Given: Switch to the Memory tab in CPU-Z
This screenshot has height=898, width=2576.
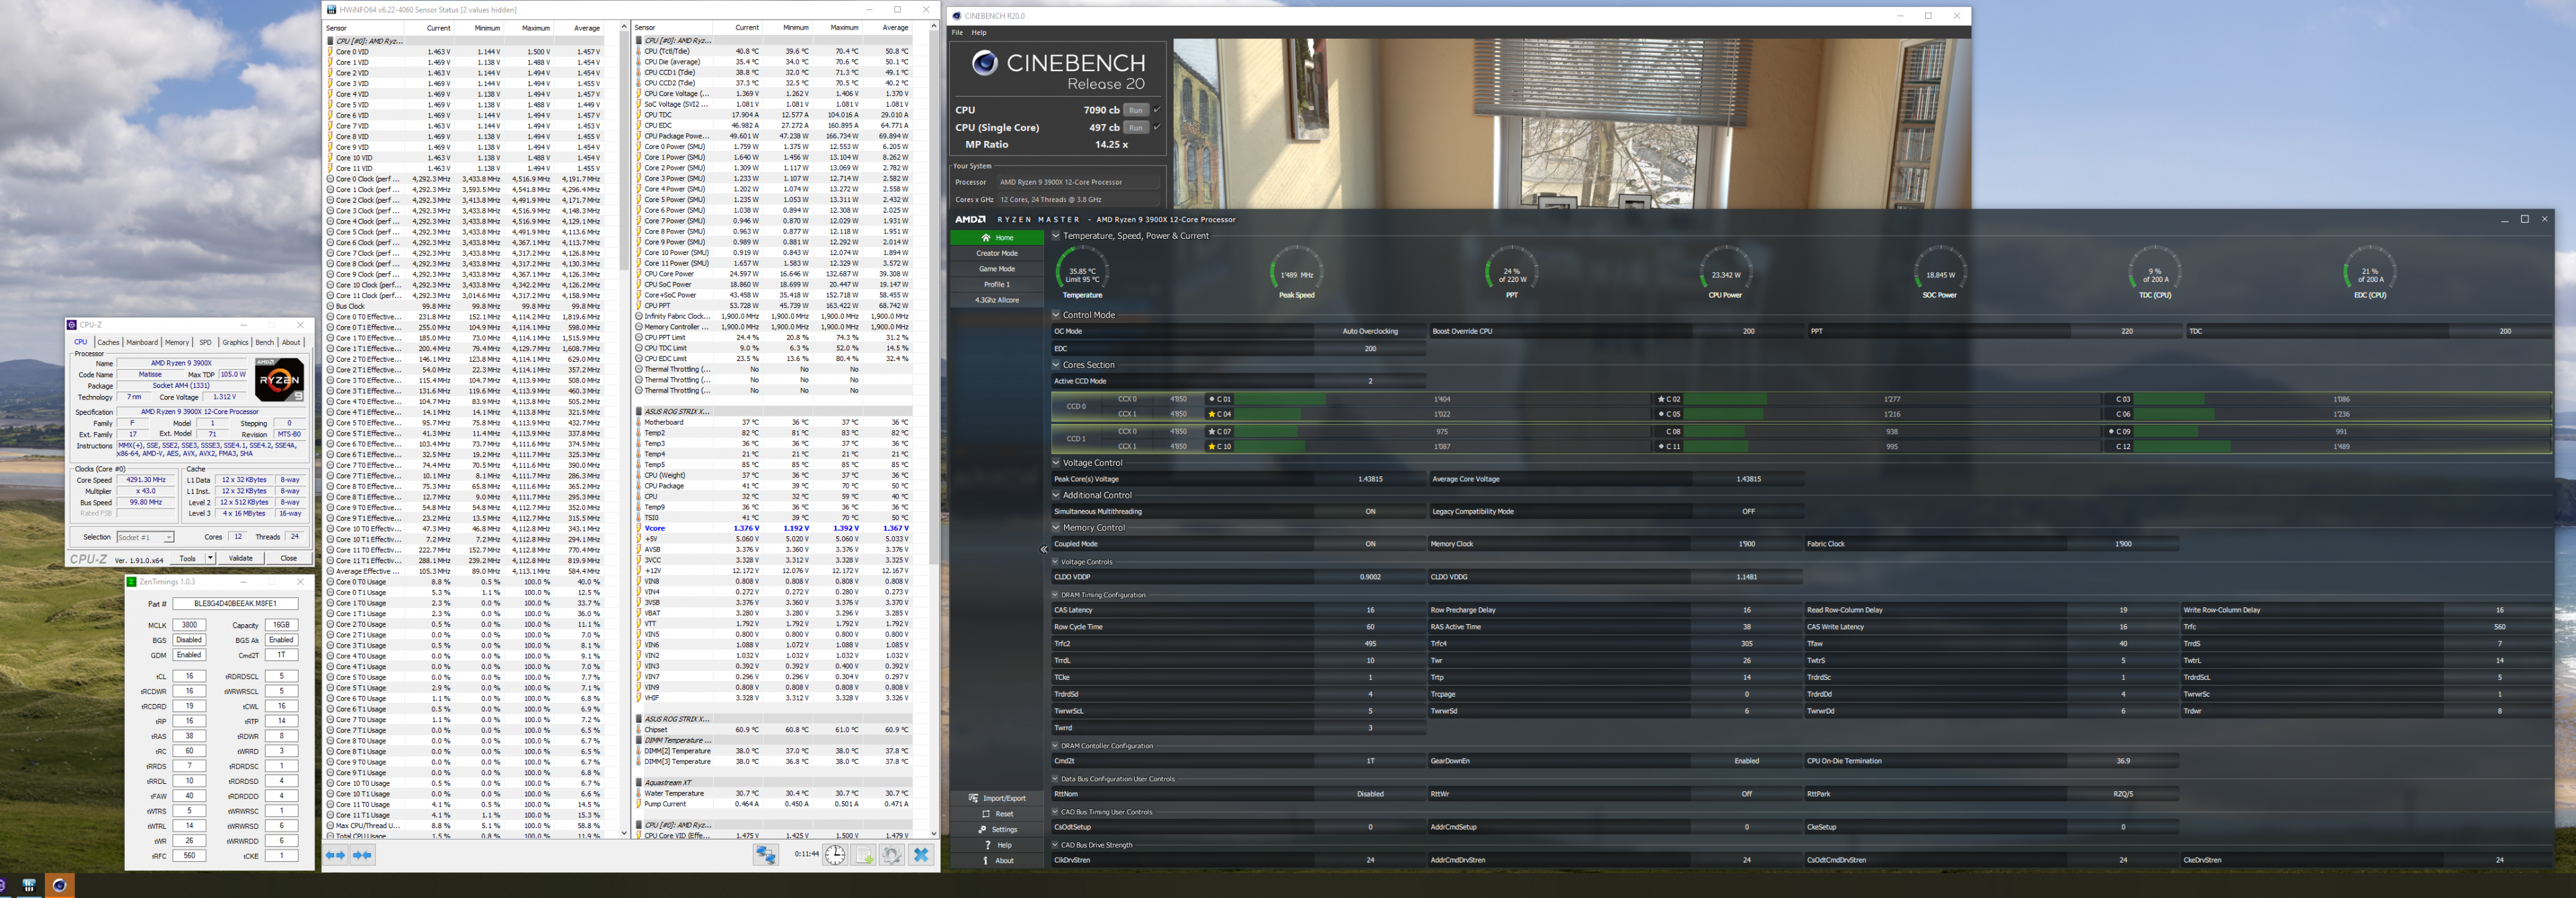Looking at the screenshot, I should pos(177,342).
